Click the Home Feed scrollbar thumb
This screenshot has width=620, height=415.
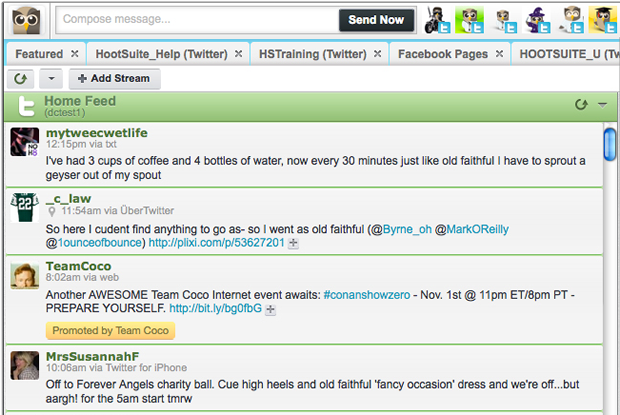pos(609,144)
